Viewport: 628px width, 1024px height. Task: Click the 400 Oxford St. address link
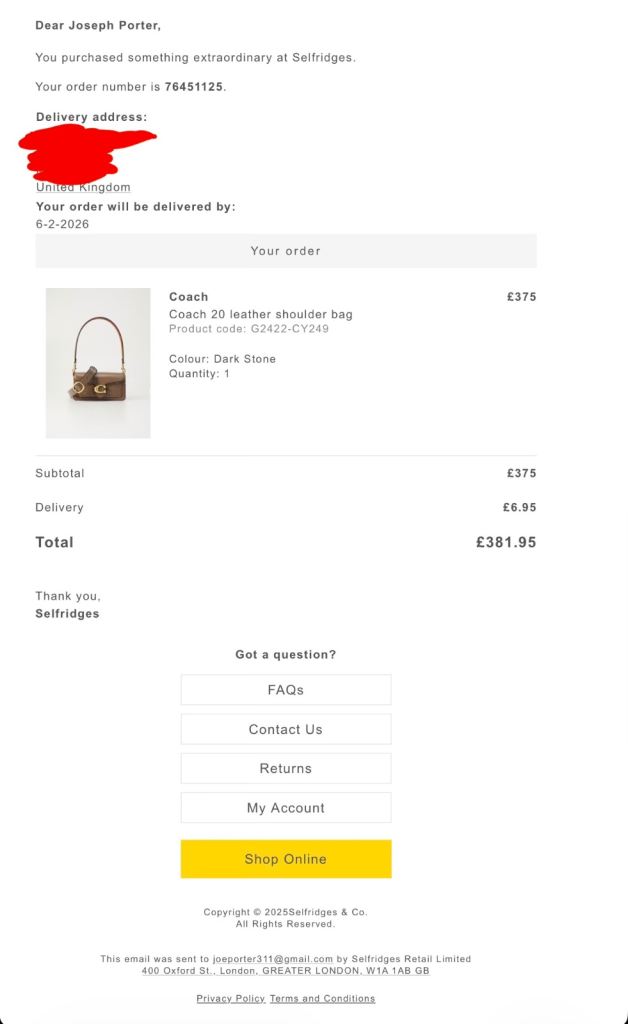coord(285,970)
